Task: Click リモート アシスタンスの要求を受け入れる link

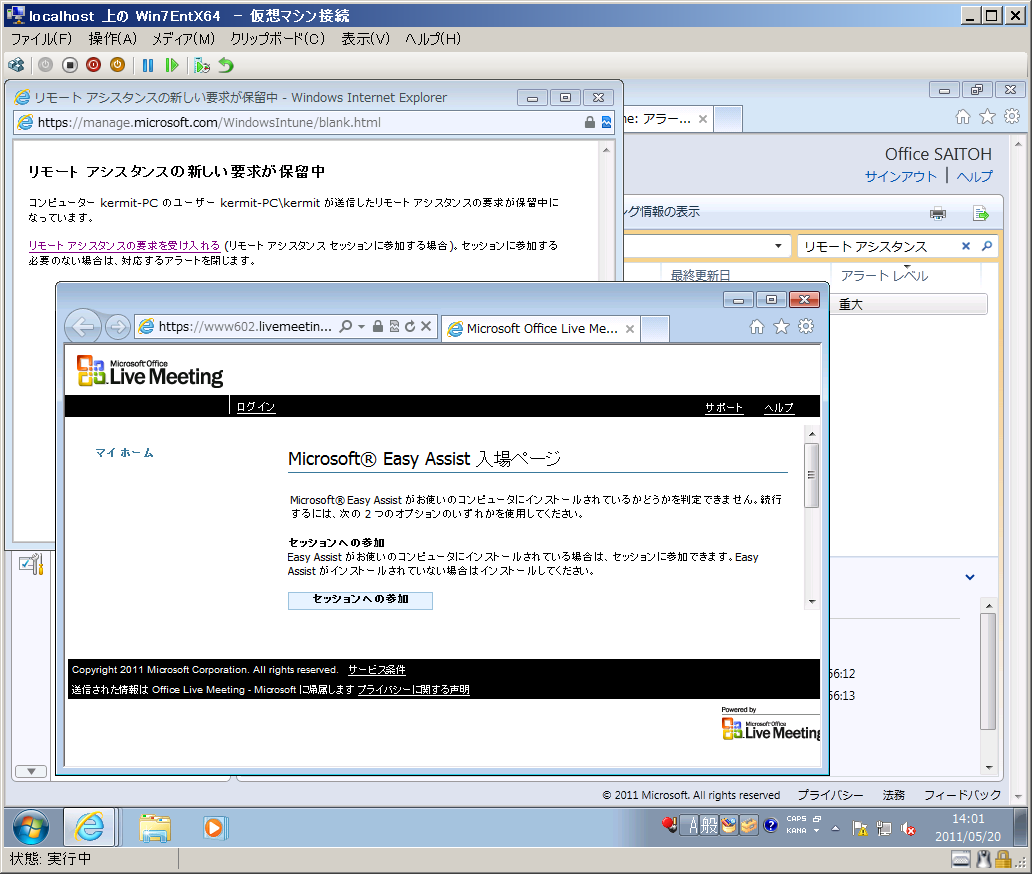Action: 124,245
